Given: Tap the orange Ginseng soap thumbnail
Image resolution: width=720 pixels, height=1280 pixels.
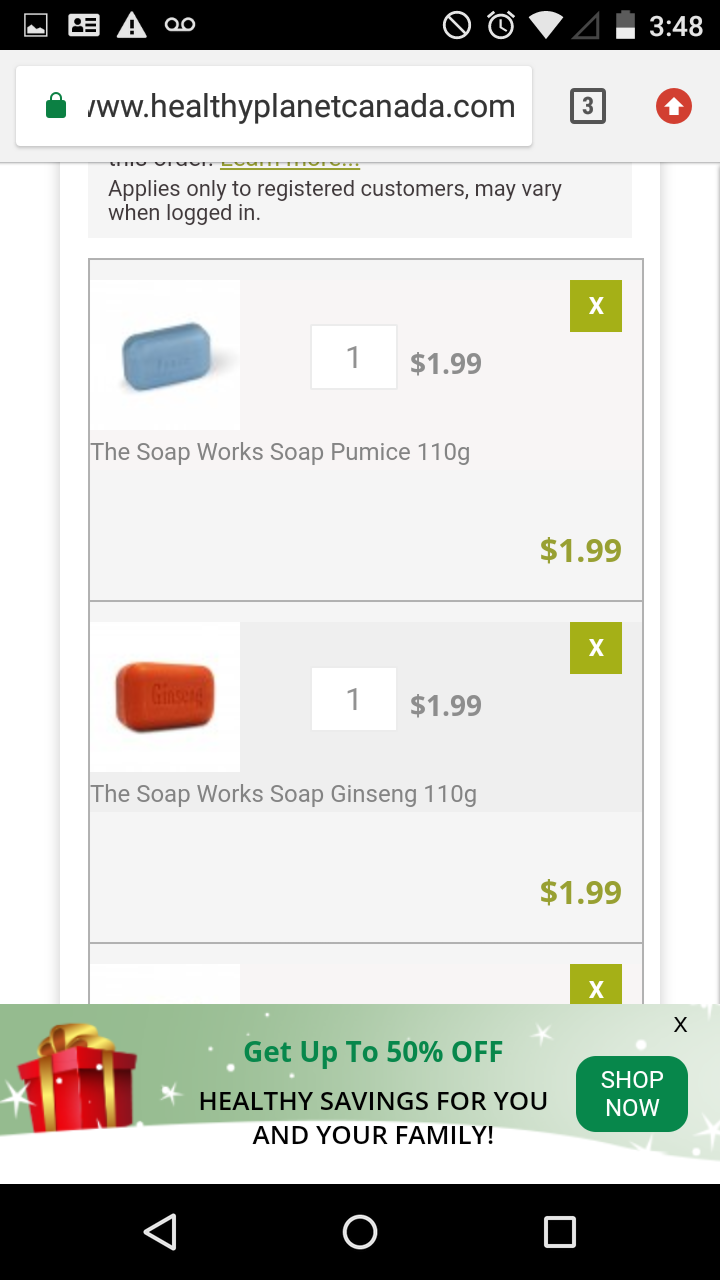Looking at the screenshot, I should click(165, 697).
